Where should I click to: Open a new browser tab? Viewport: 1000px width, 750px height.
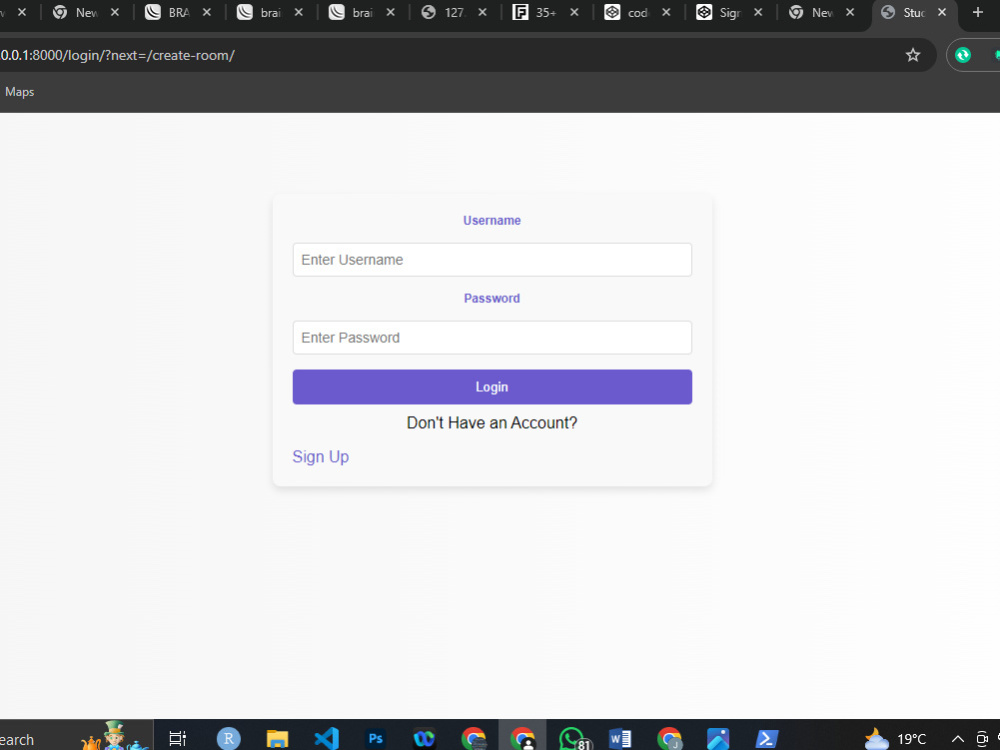(x=978, y=12)
